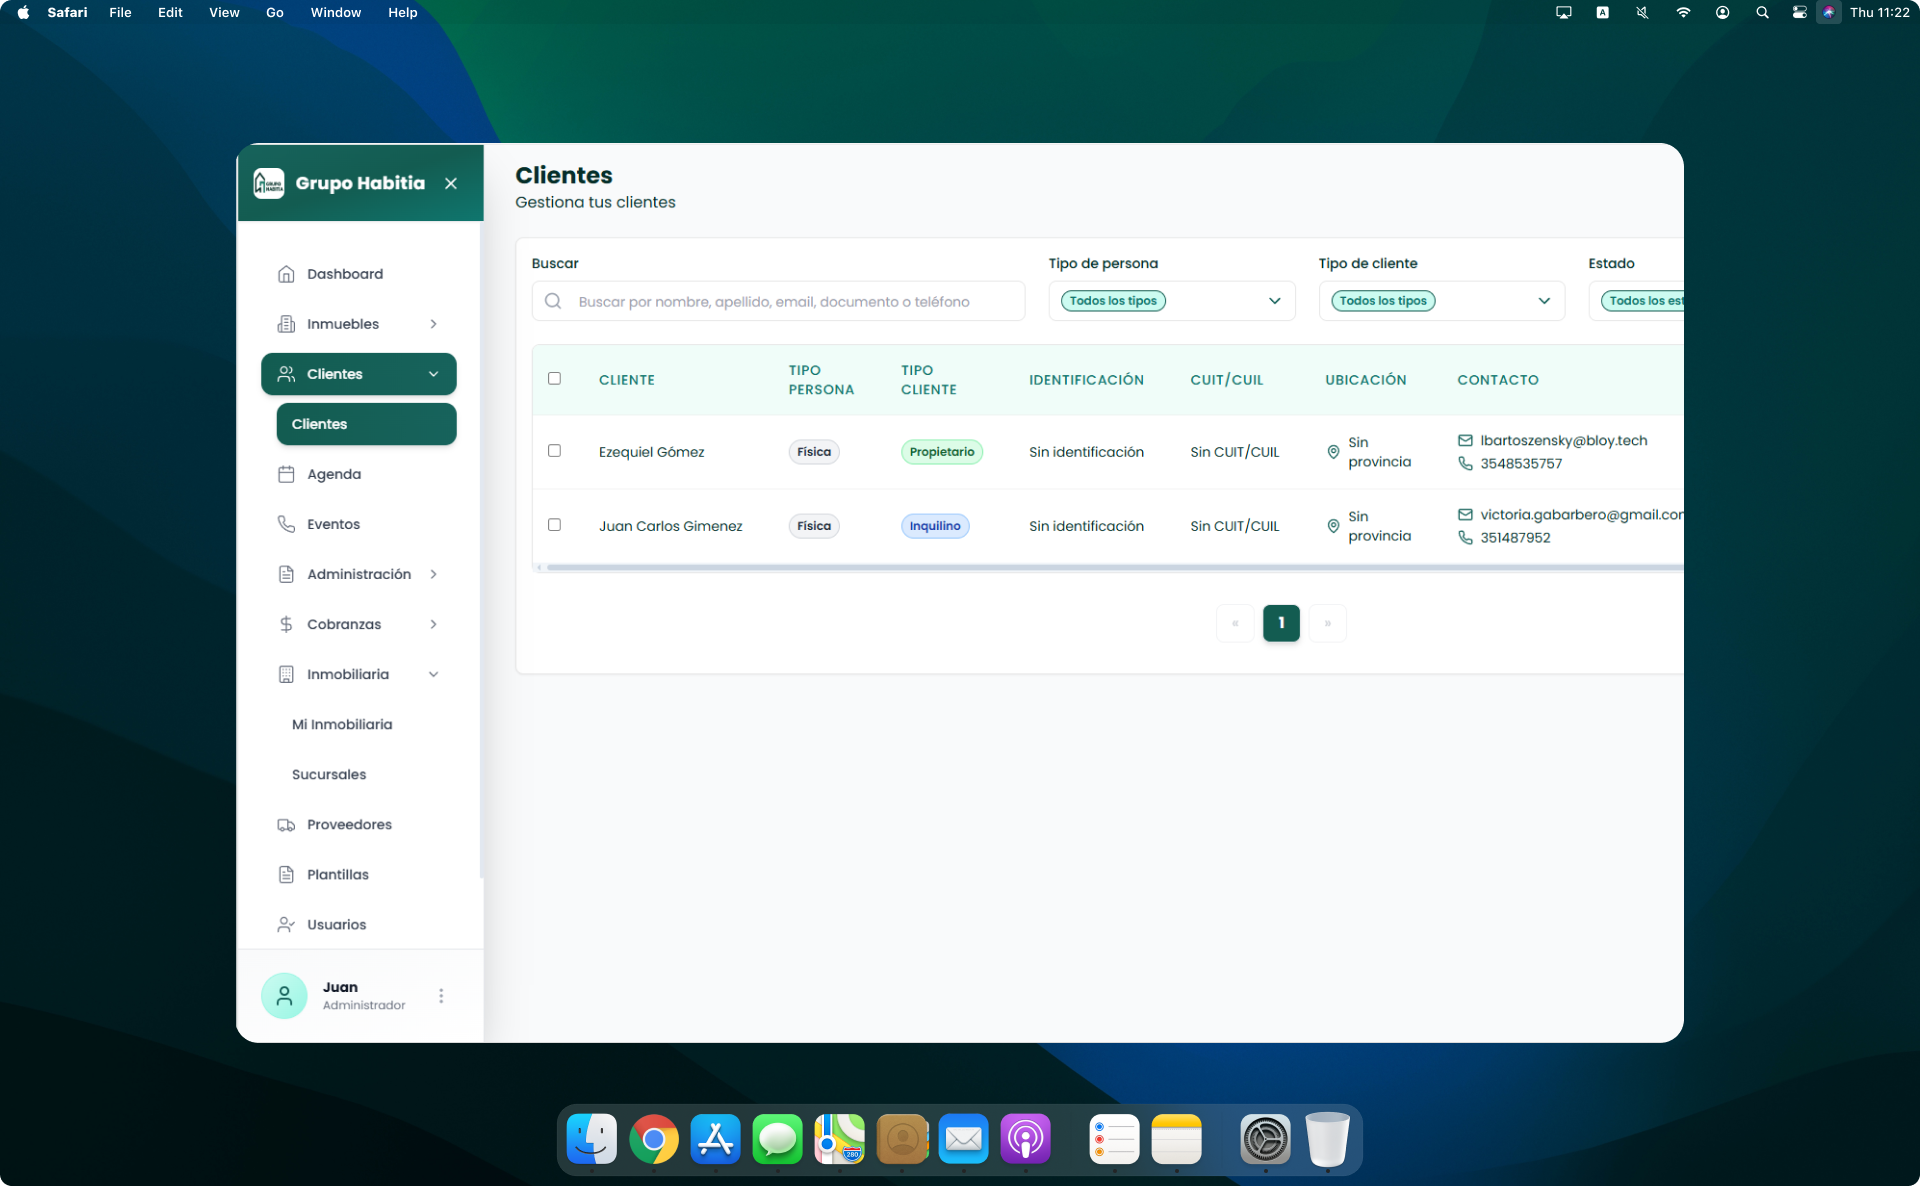The image size is (1920, 1186).
Task: Open Mi Inmobiliaria submenu item
Action: pos(342,725)
